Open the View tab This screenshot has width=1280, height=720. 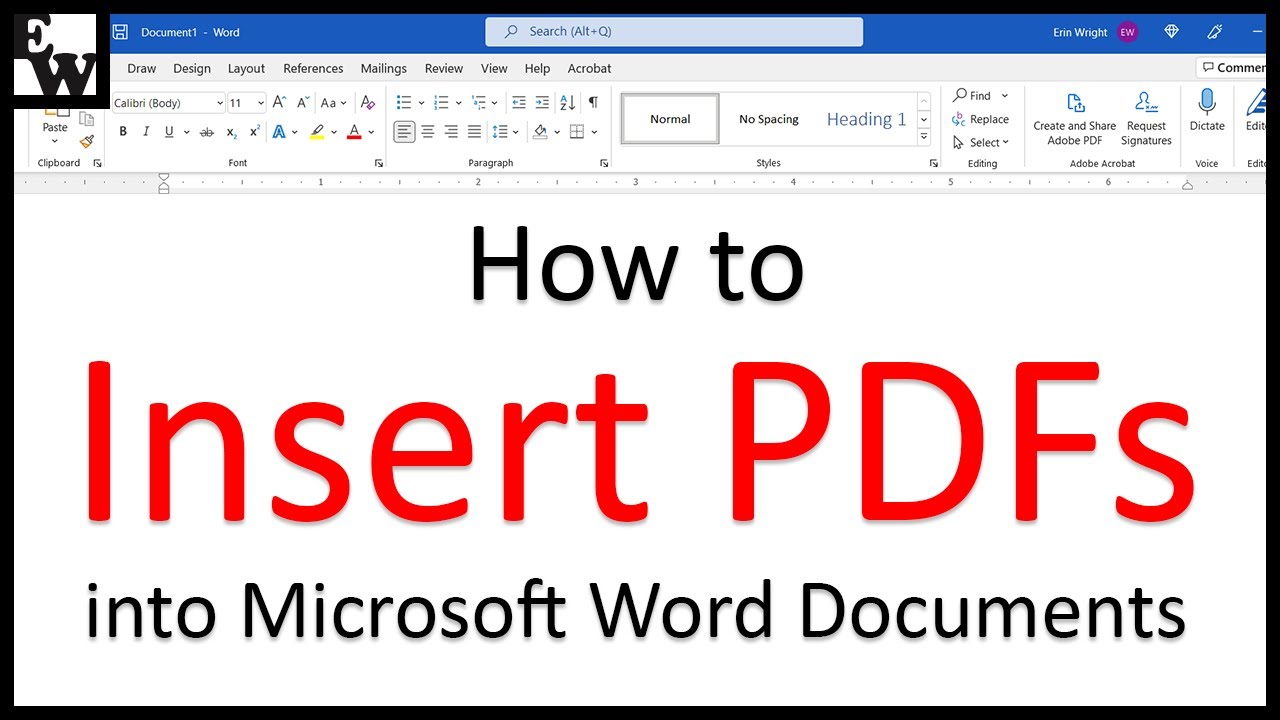point(494,68)
